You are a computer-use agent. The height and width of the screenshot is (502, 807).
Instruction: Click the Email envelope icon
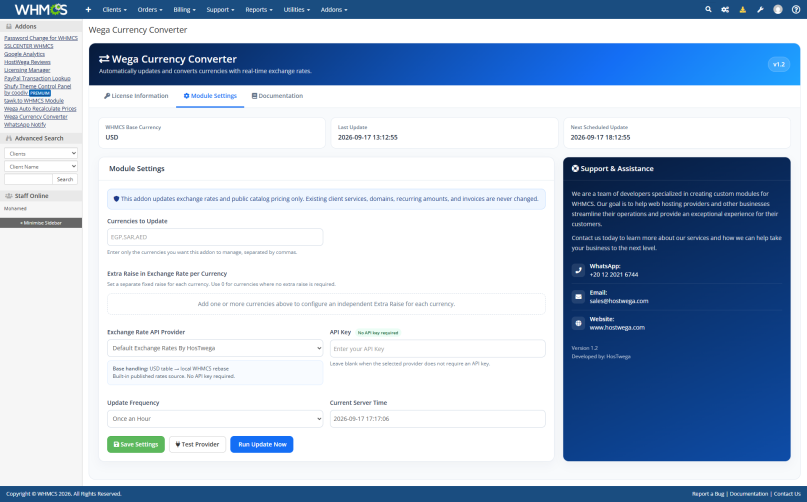click(x=578, y=297)
